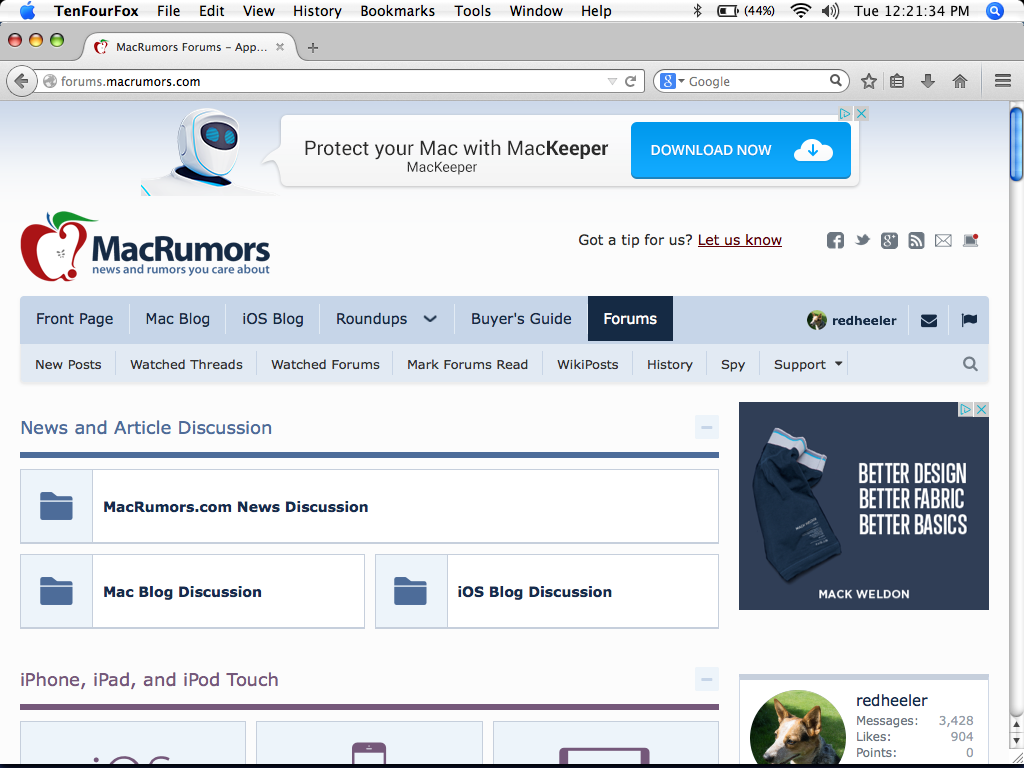Viewport: 1024px width, 768px height.
Task: Open Watched Threads
Action: point(186,364)
